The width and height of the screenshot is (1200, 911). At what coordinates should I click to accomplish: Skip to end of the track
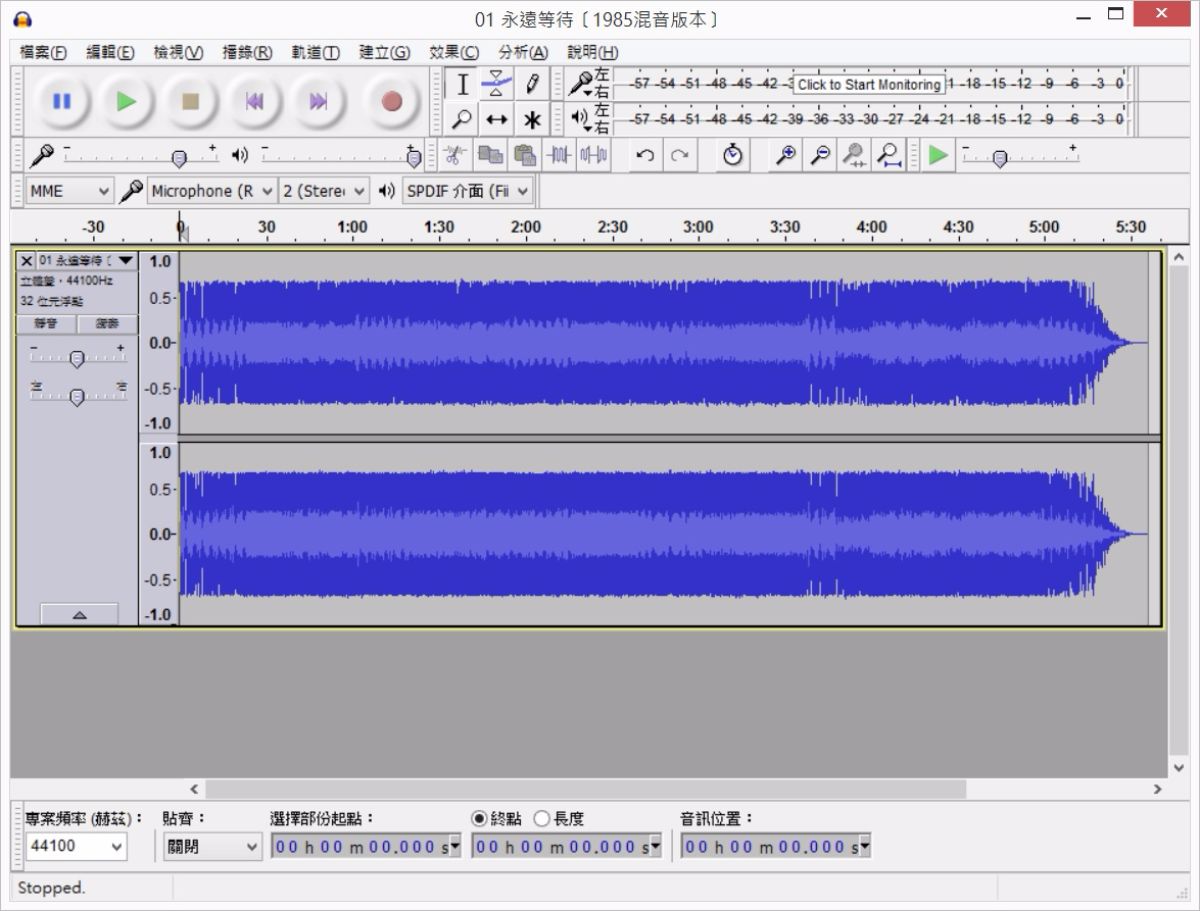pyautogui.click(x=318, y=101)
